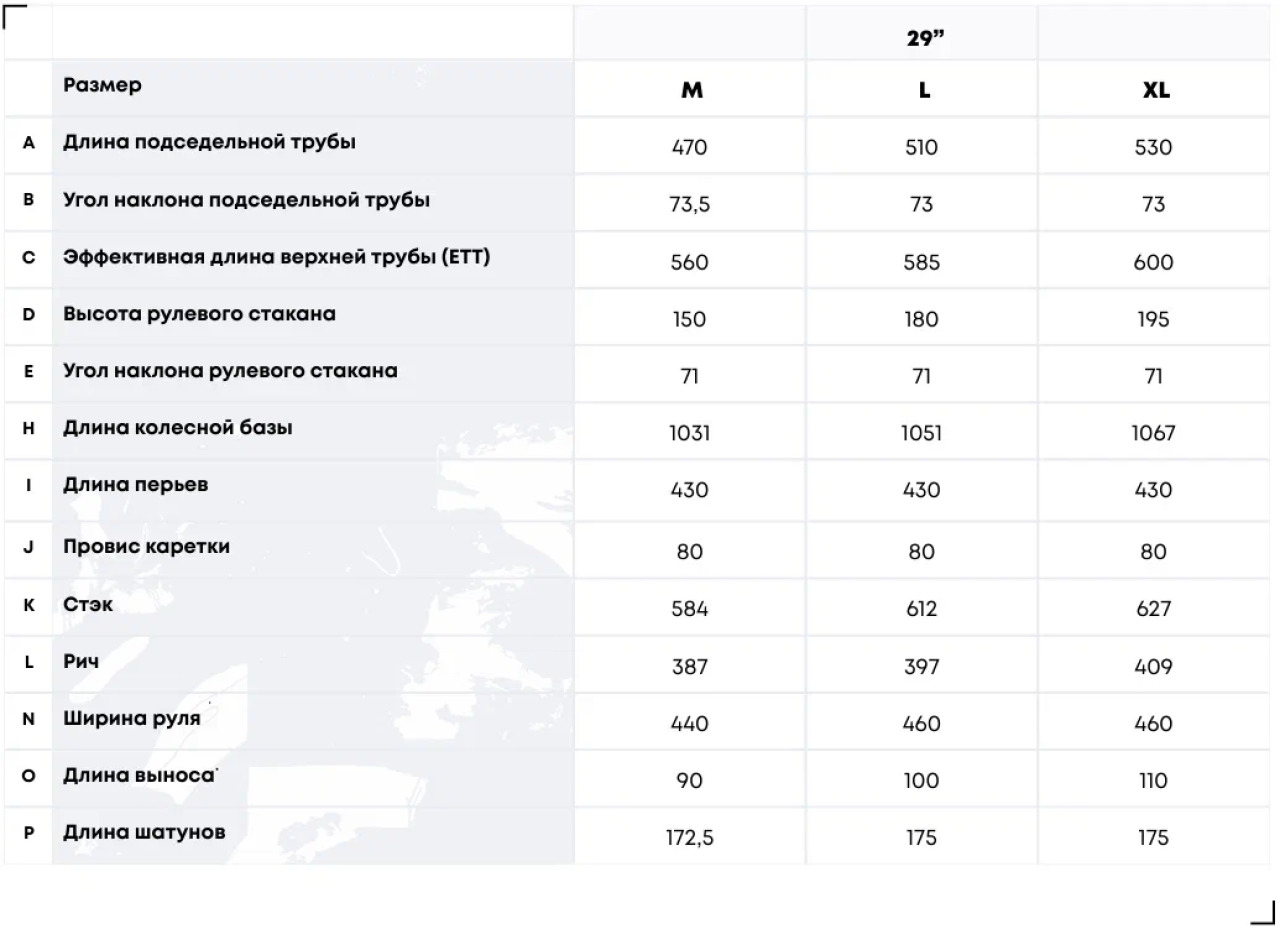1280x929 pixels.
Task: Click the 600 ETT value for XL
Action: (1153, 262)
